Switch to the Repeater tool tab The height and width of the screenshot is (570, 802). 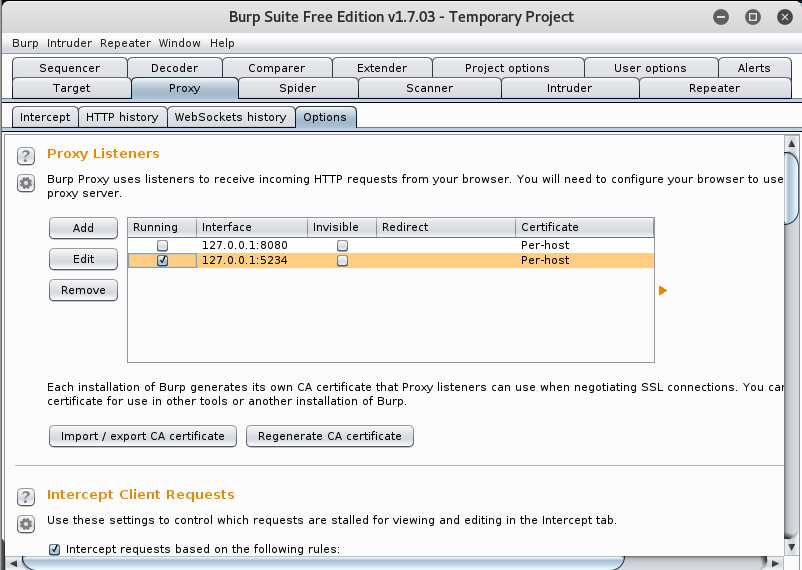point(715,88)
